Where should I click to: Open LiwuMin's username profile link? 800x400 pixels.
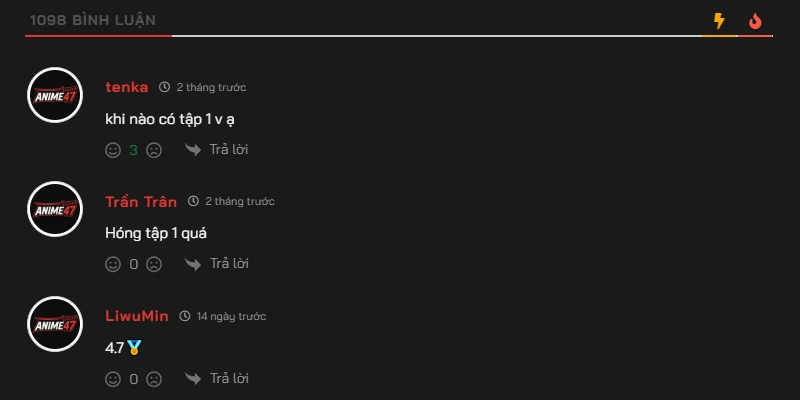137,317
